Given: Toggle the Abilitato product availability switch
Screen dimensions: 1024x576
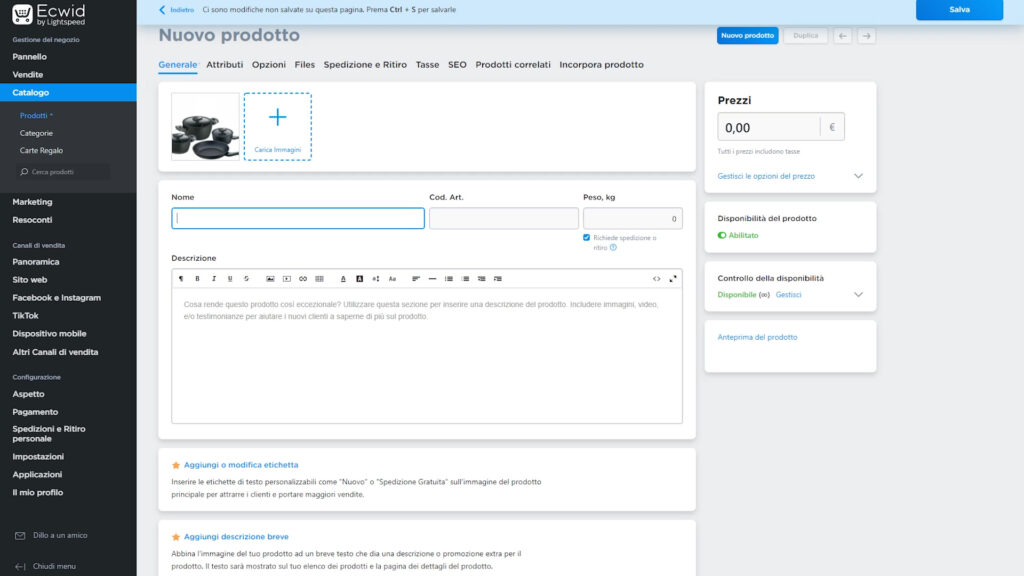Looking at the screenshot, I should pyautogui.click(x=722, y=236).
